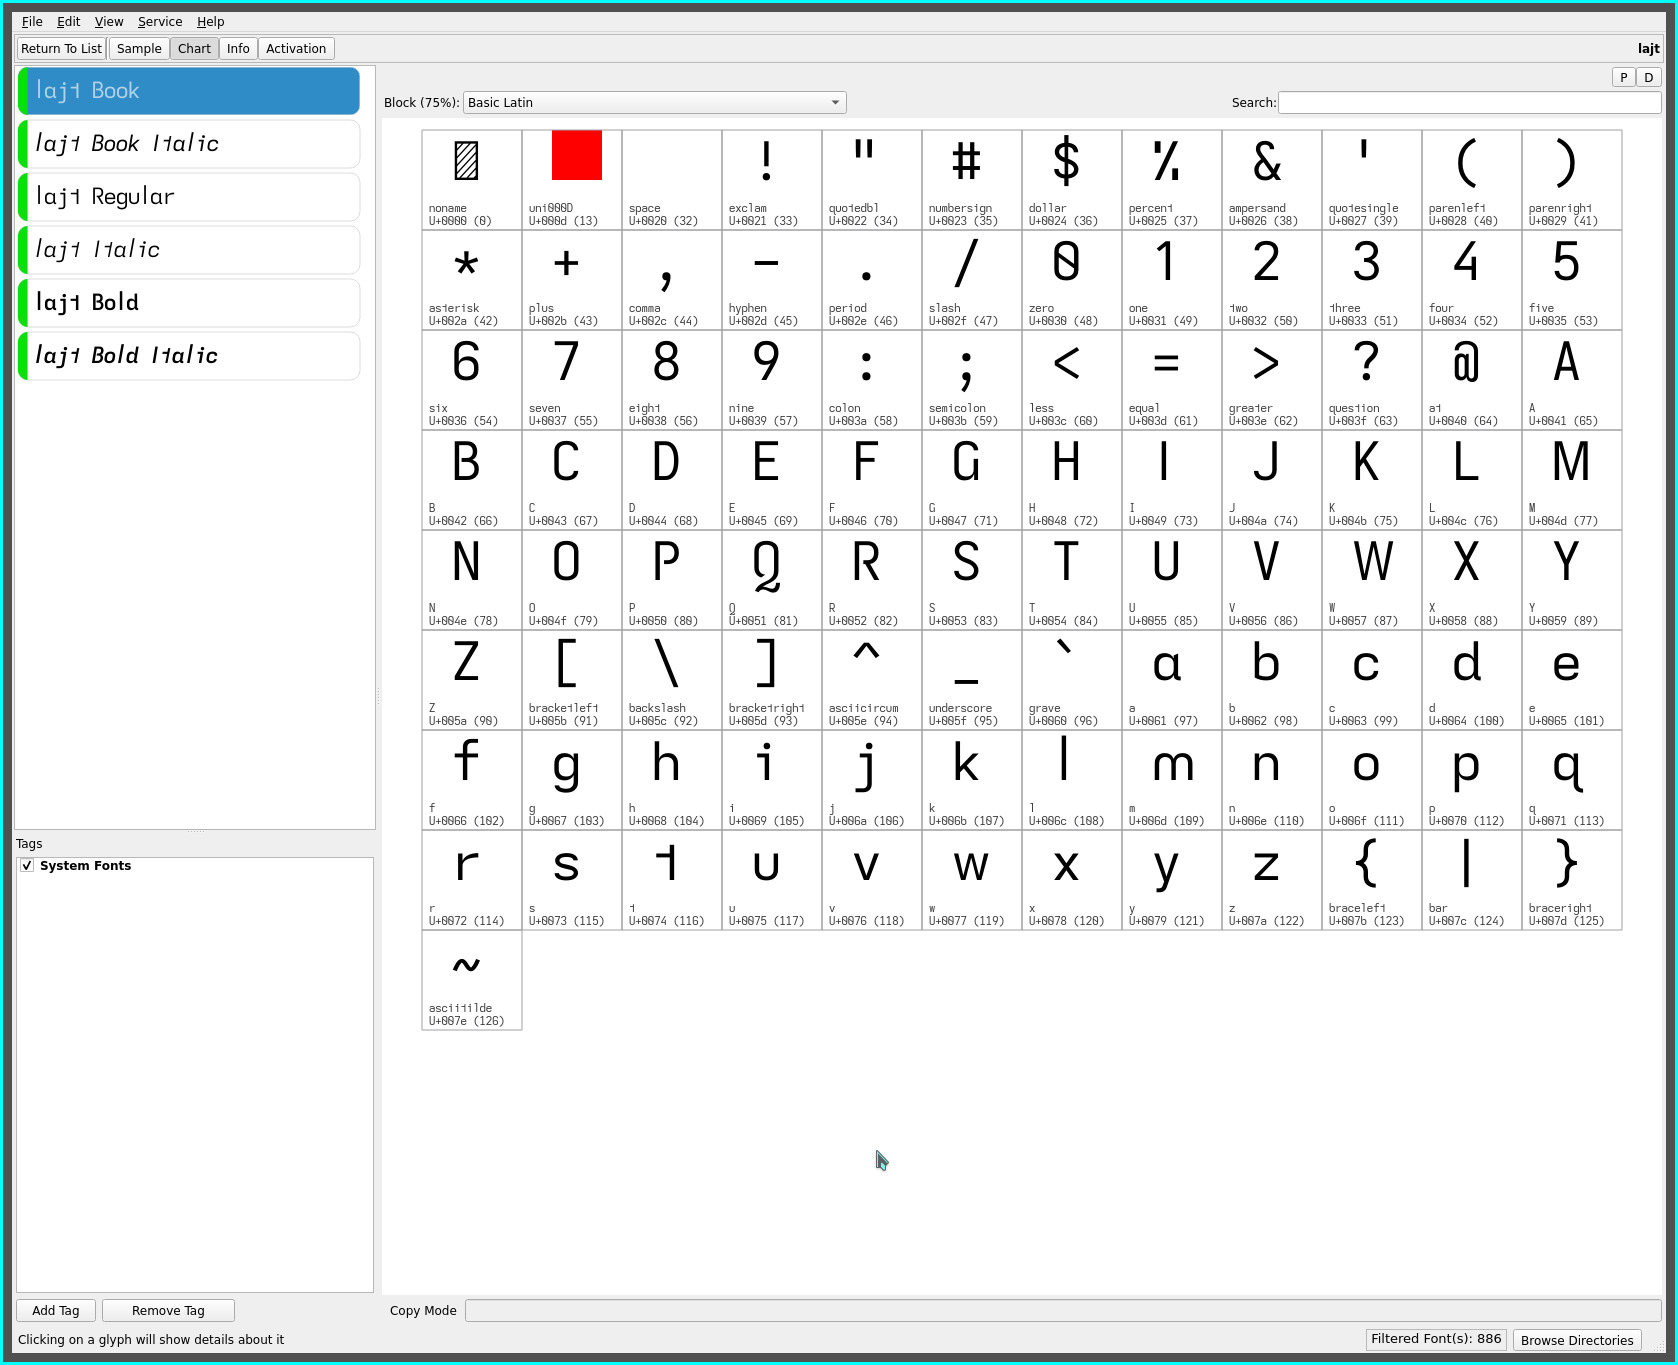The image size is (1678, 1365).
Task: Switch to the Info tab
Action: point(238,48)
